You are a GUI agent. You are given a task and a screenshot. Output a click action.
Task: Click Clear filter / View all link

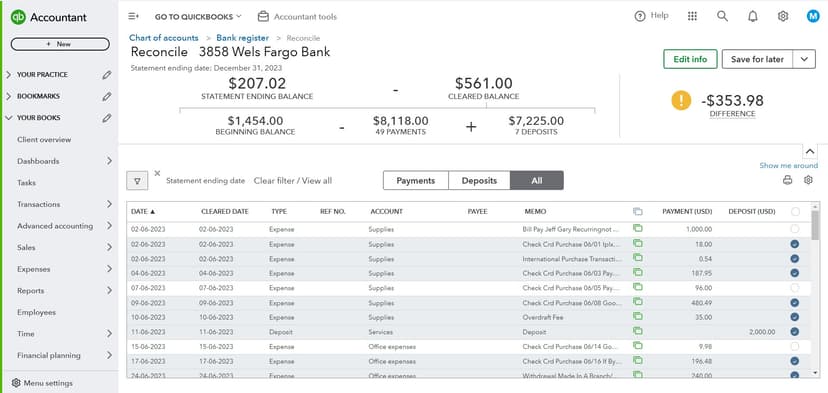click(x=293, y=181)
